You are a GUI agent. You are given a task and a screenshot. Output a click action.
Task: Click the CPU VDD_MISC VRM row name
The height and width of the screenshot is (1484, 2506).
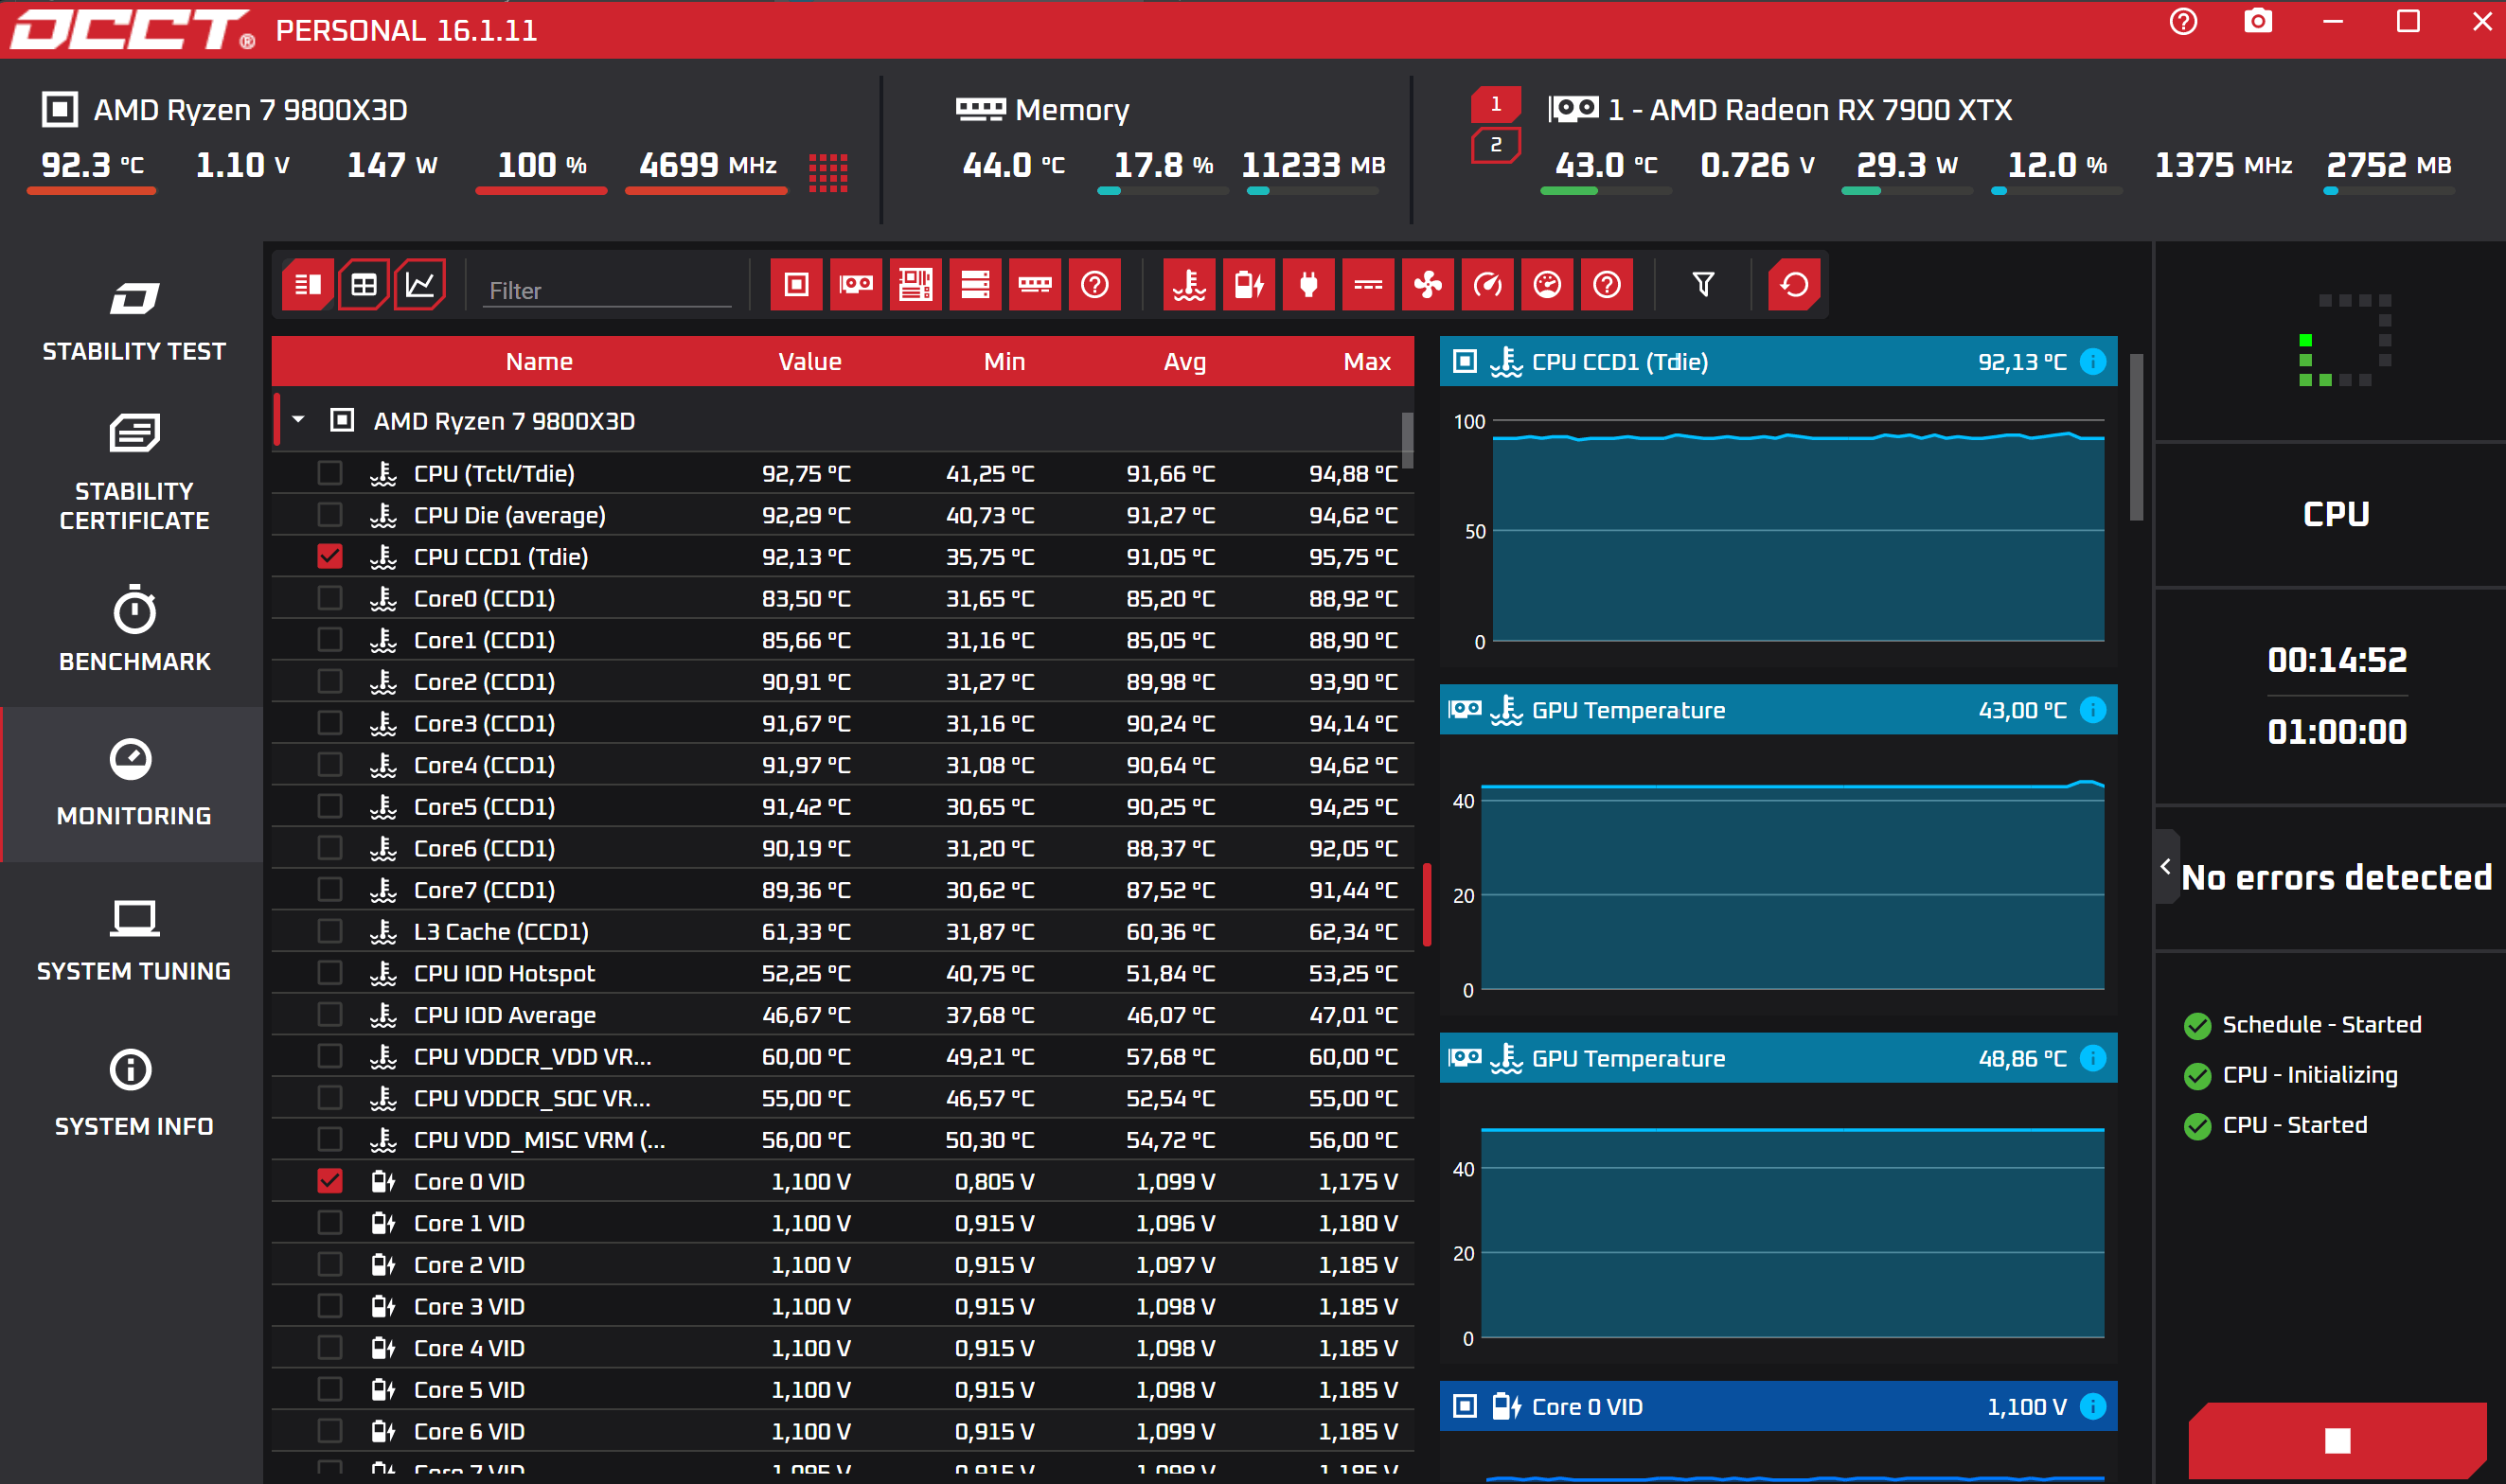point(539,1140)
